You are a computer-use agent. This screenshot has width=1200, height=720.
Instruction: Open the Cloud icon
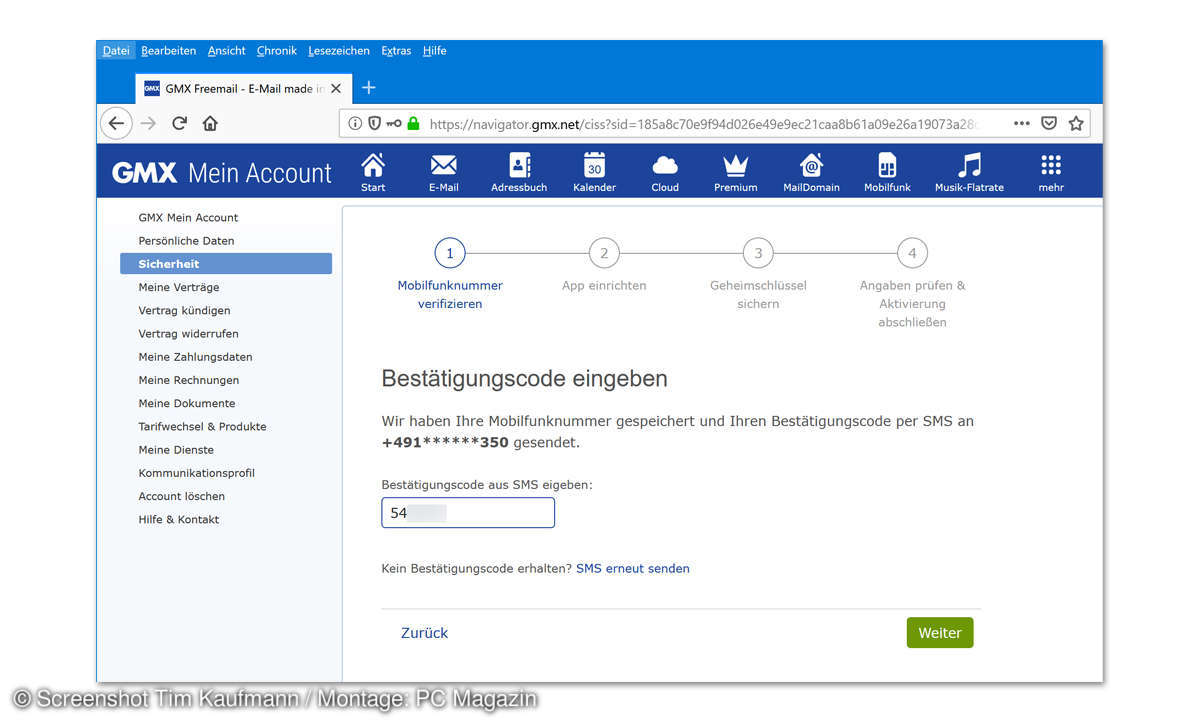[x=665, y=165]
